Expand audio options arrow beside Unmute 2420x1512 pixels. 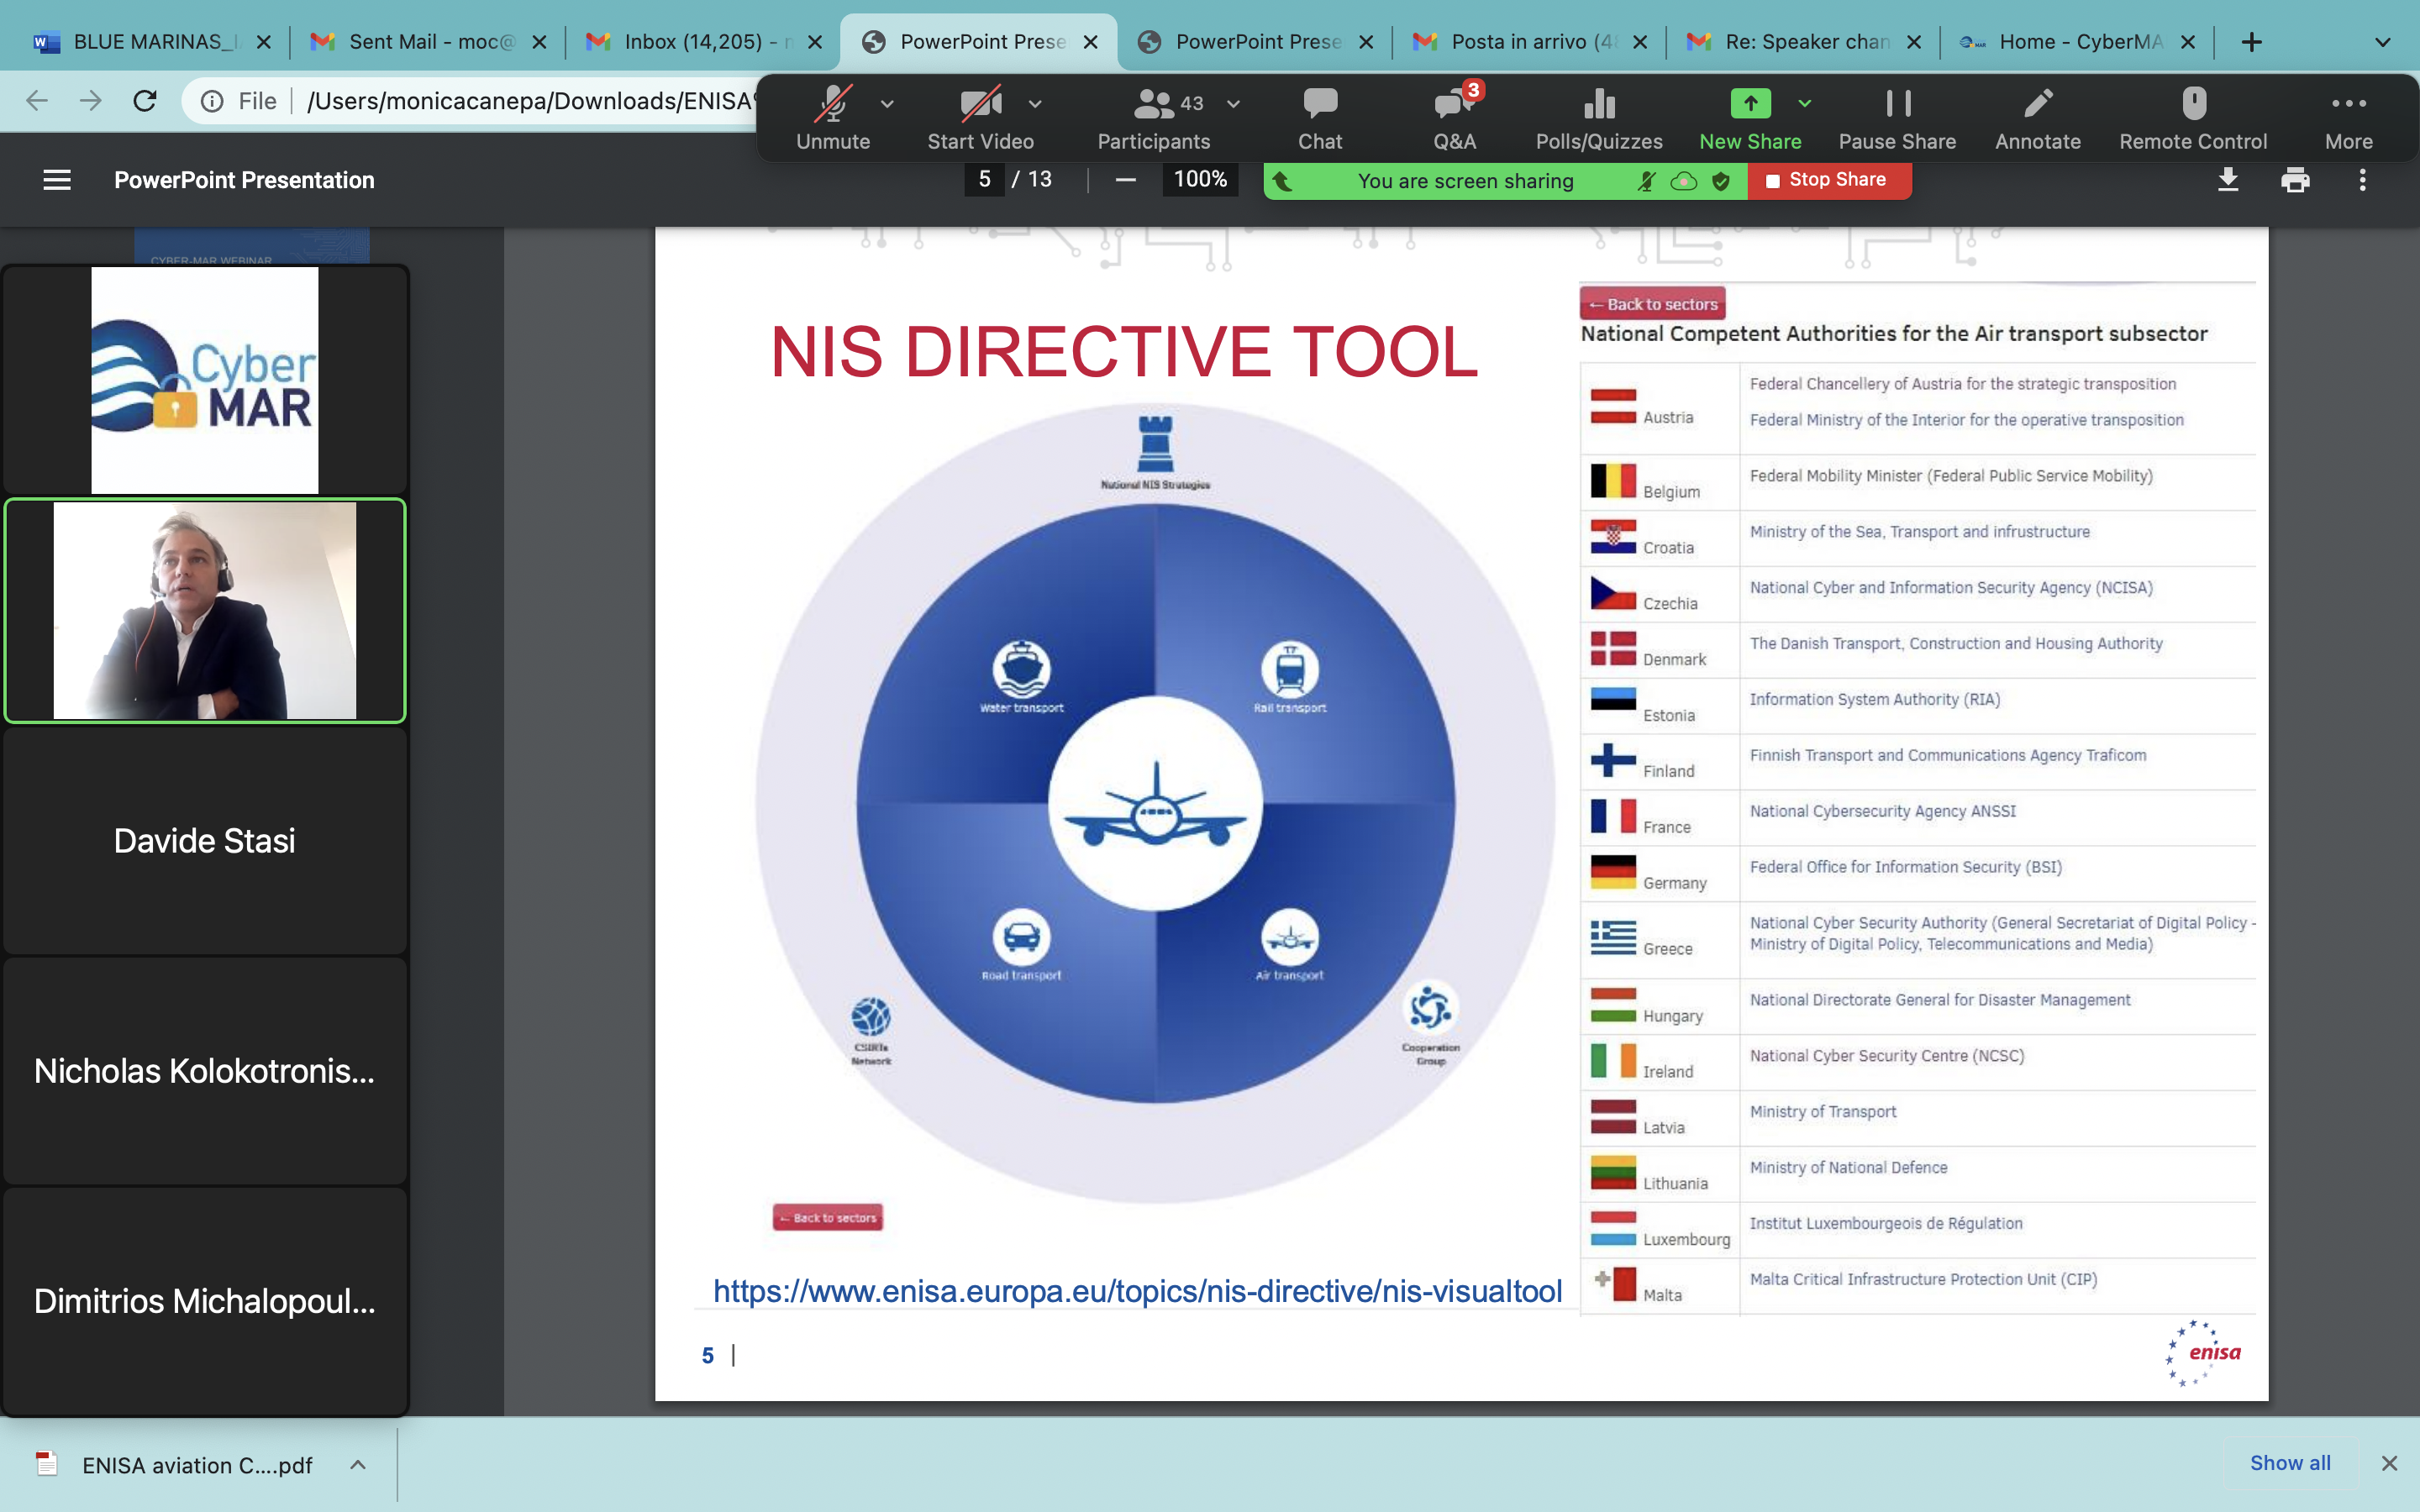click(x=887, y=103)
